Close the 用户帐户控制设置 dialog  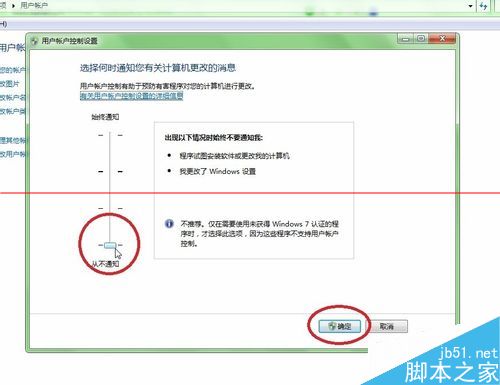pos(442,39)
